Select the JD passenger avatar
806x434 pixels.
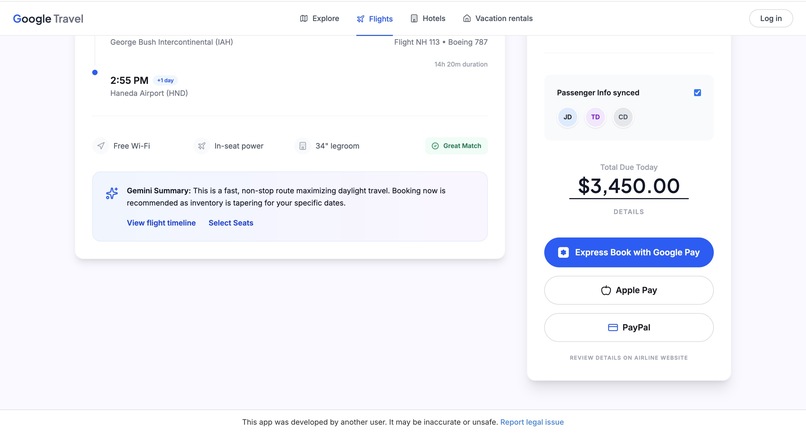567,117
